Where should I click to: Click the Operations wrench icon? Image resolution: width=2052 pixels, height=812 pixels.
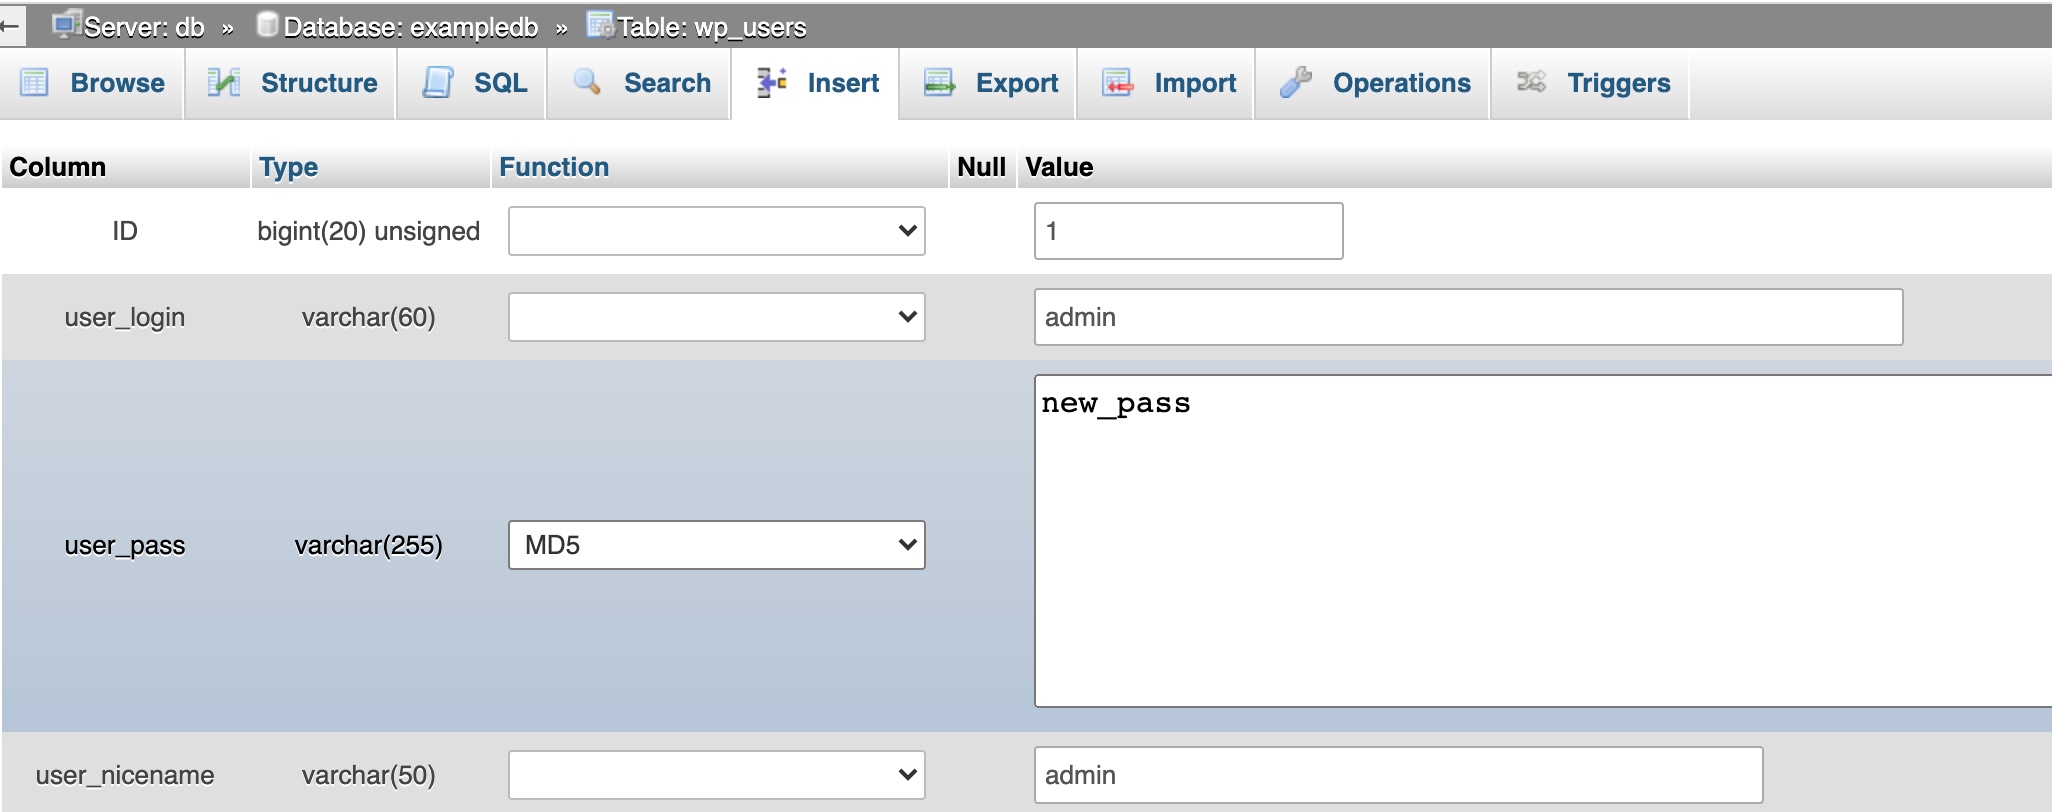click(1295, 82)
